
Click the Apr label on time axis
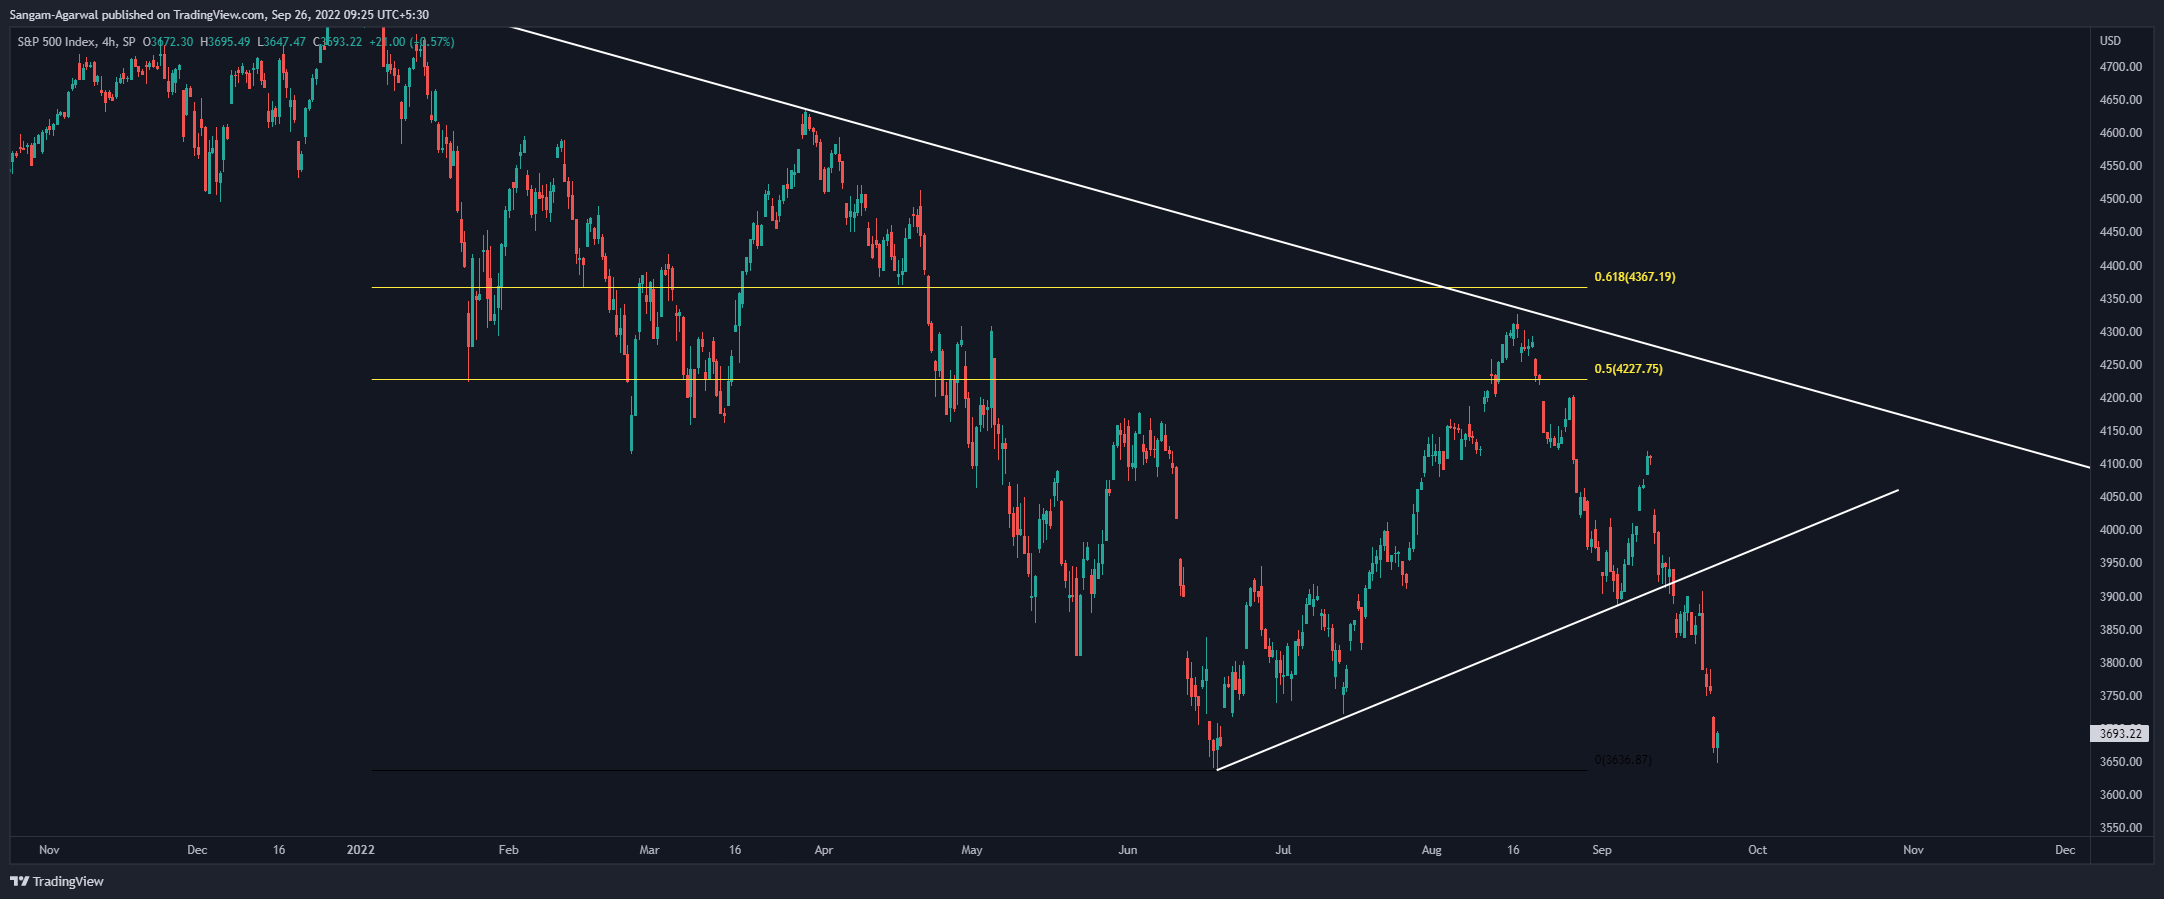coord(824,850)
